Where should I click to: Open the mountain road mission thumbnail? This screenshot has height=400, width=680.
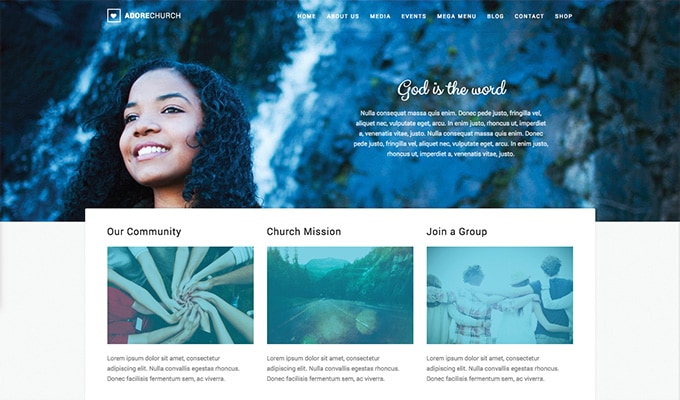click(x=340, y=295)
